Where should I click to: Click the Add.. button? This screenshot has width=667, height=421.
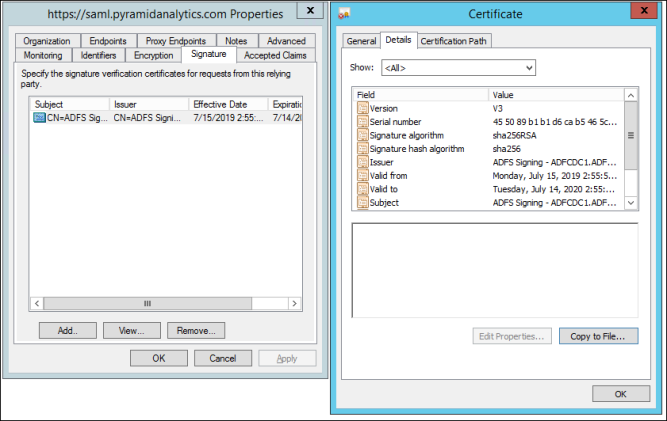(x=68, y=330)
